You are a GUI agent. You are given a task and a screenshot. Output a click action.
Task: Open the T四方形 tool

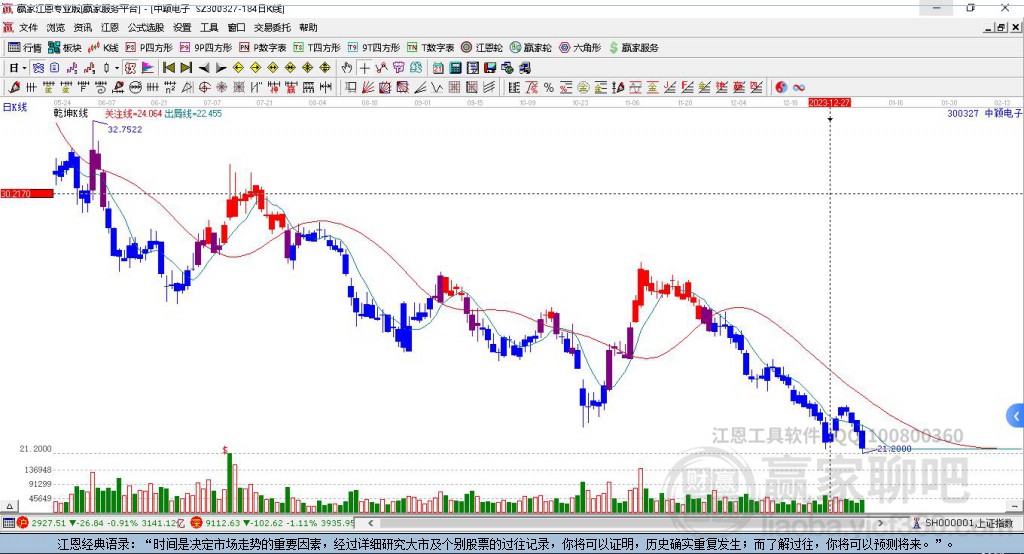coord(317,48)
